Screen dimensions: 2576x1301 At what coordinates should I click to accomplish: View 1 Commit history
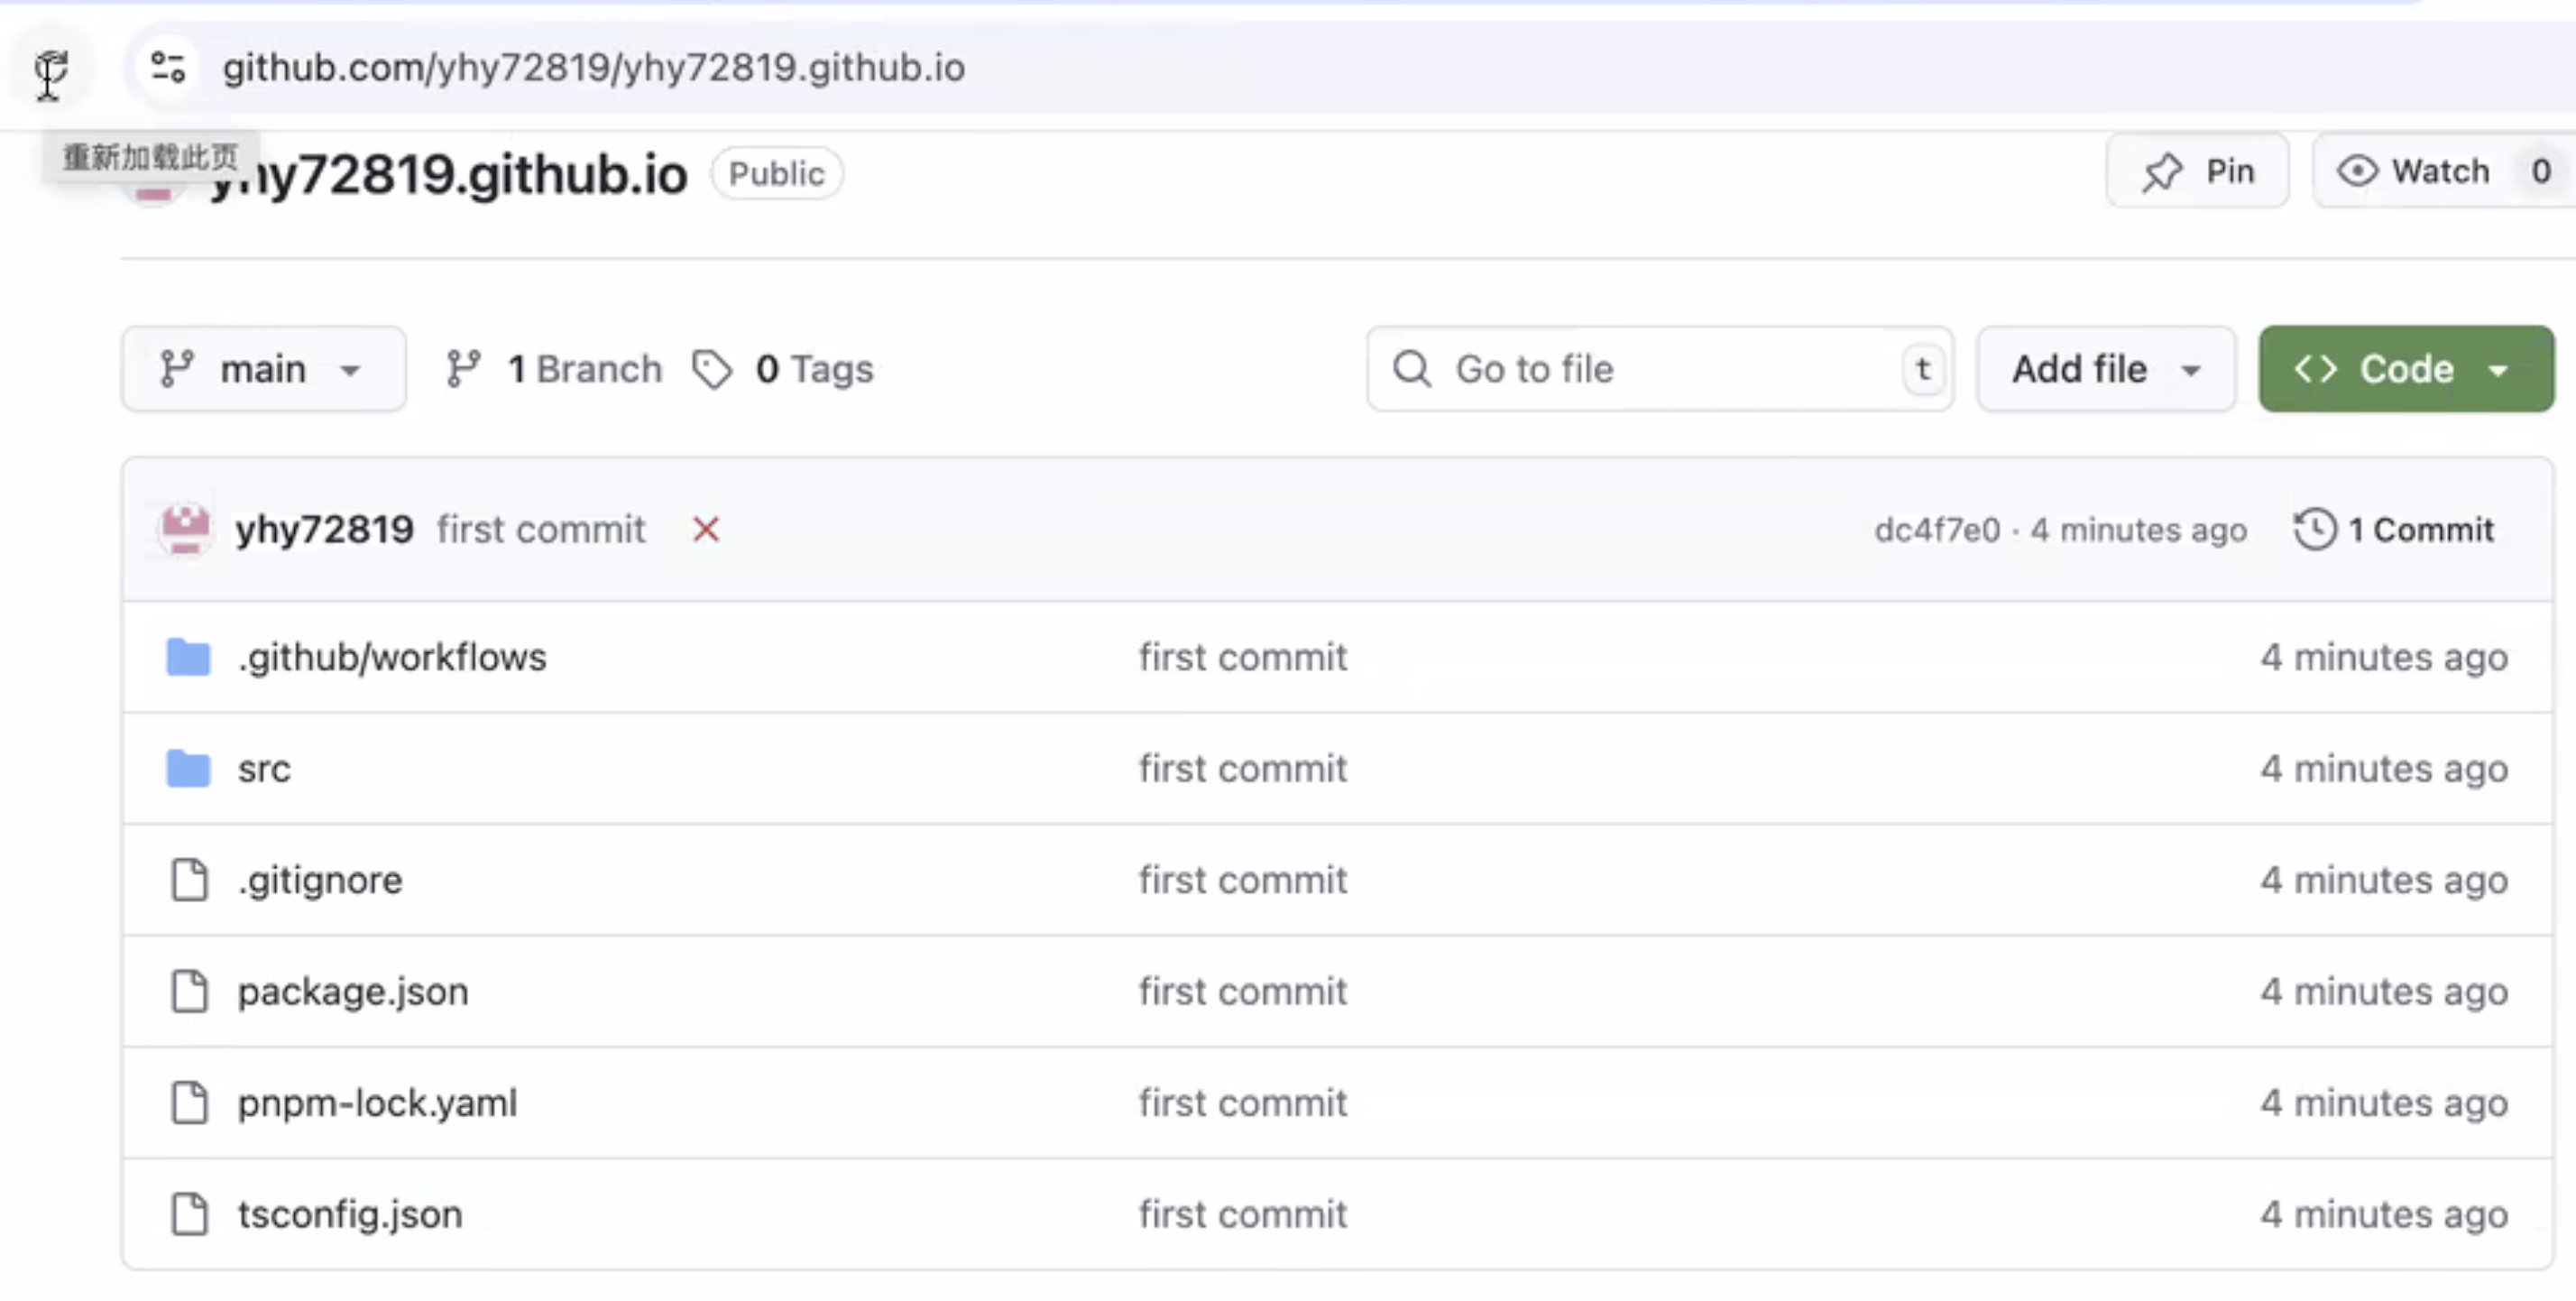pyautogui.click(x=2393, y=529)
